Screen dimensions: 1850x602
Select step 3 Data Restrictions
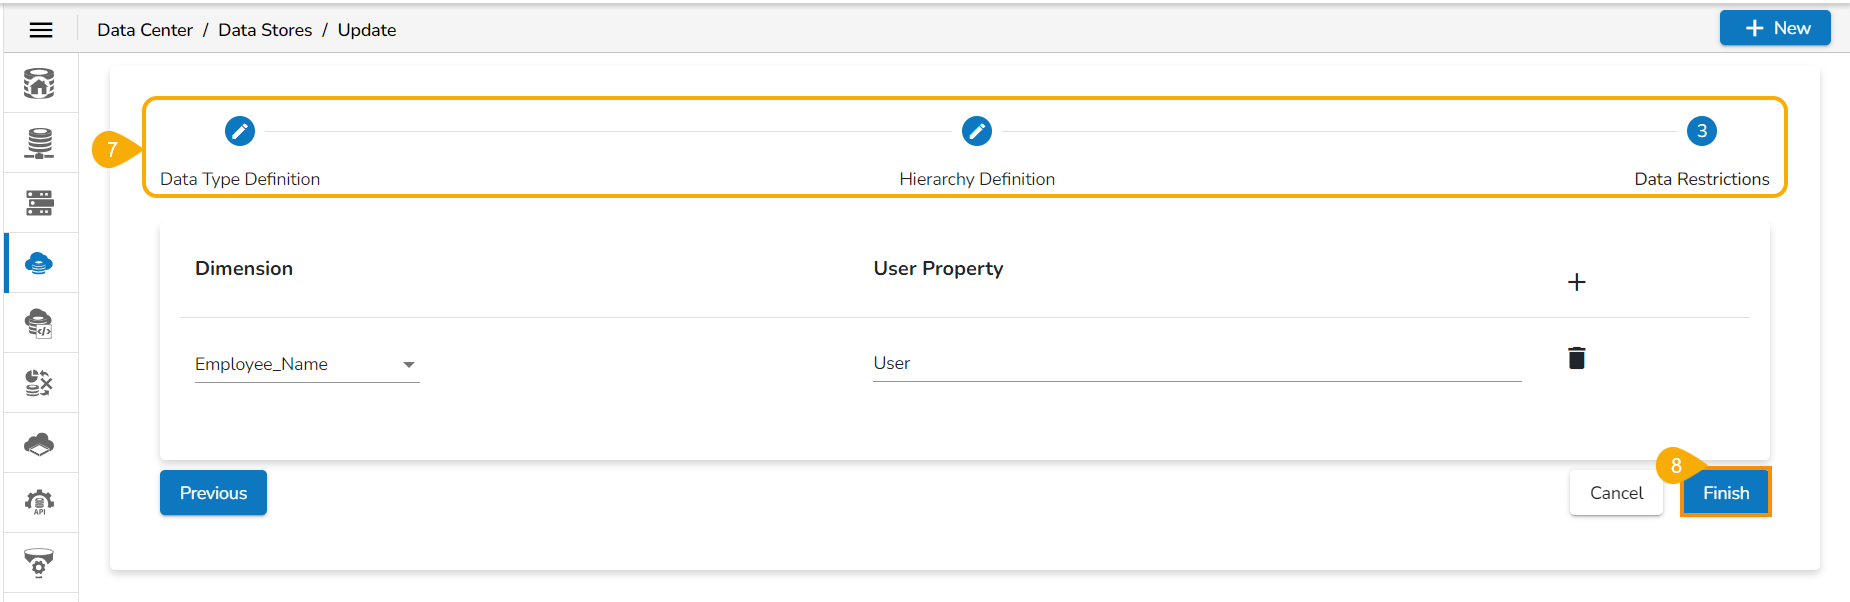coord(1701,131)
